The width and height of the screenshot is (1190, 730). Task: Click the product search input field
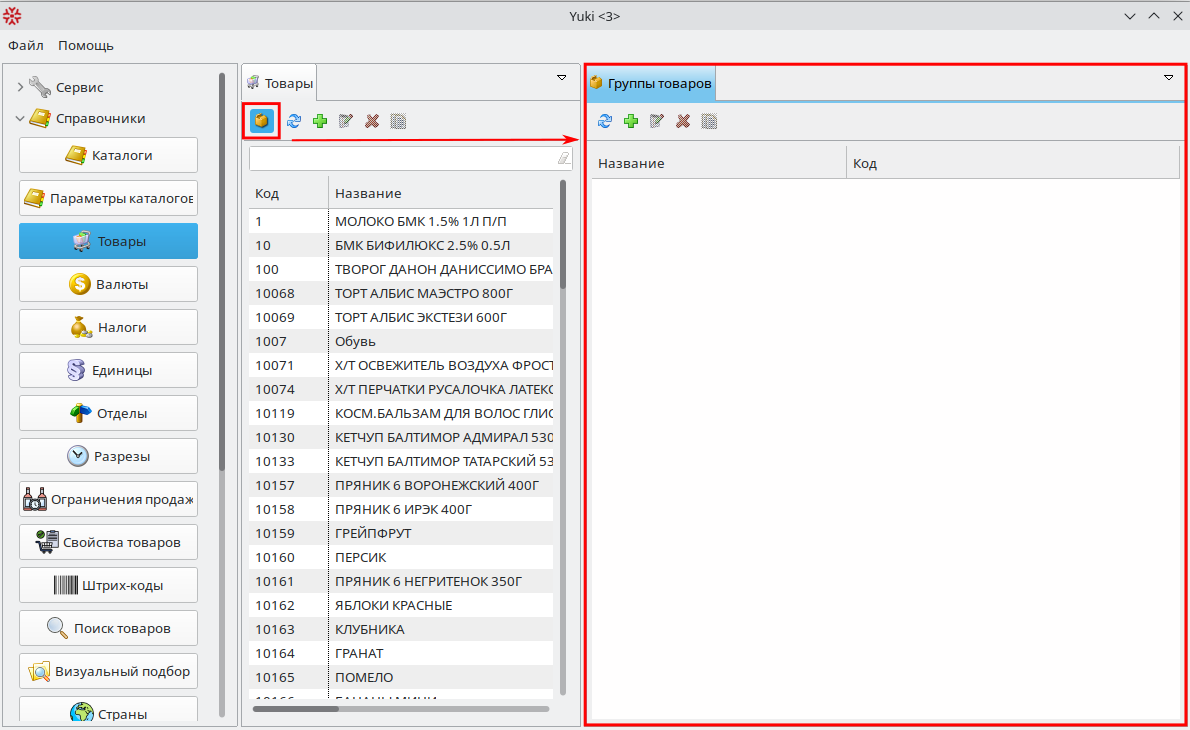coord(400,158)
